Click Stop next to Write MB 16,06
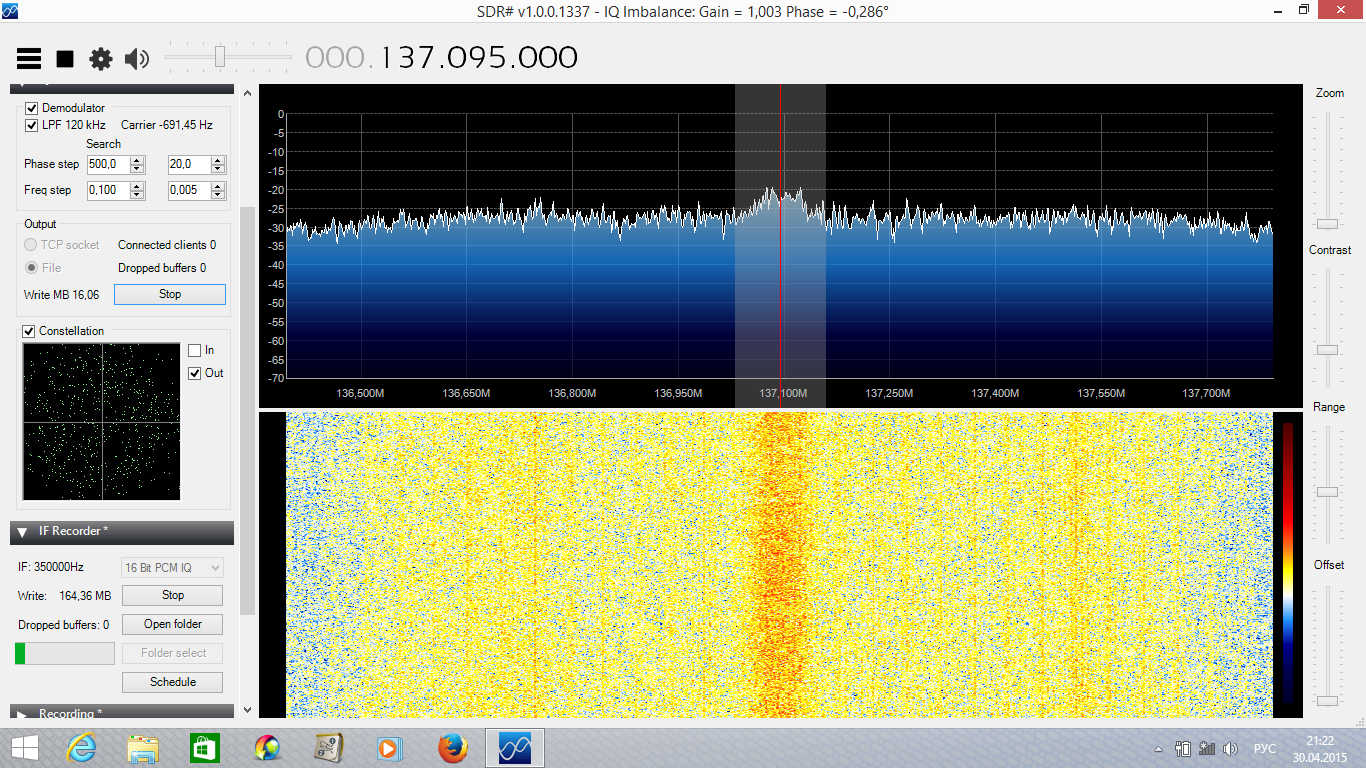 coord(170,294)
